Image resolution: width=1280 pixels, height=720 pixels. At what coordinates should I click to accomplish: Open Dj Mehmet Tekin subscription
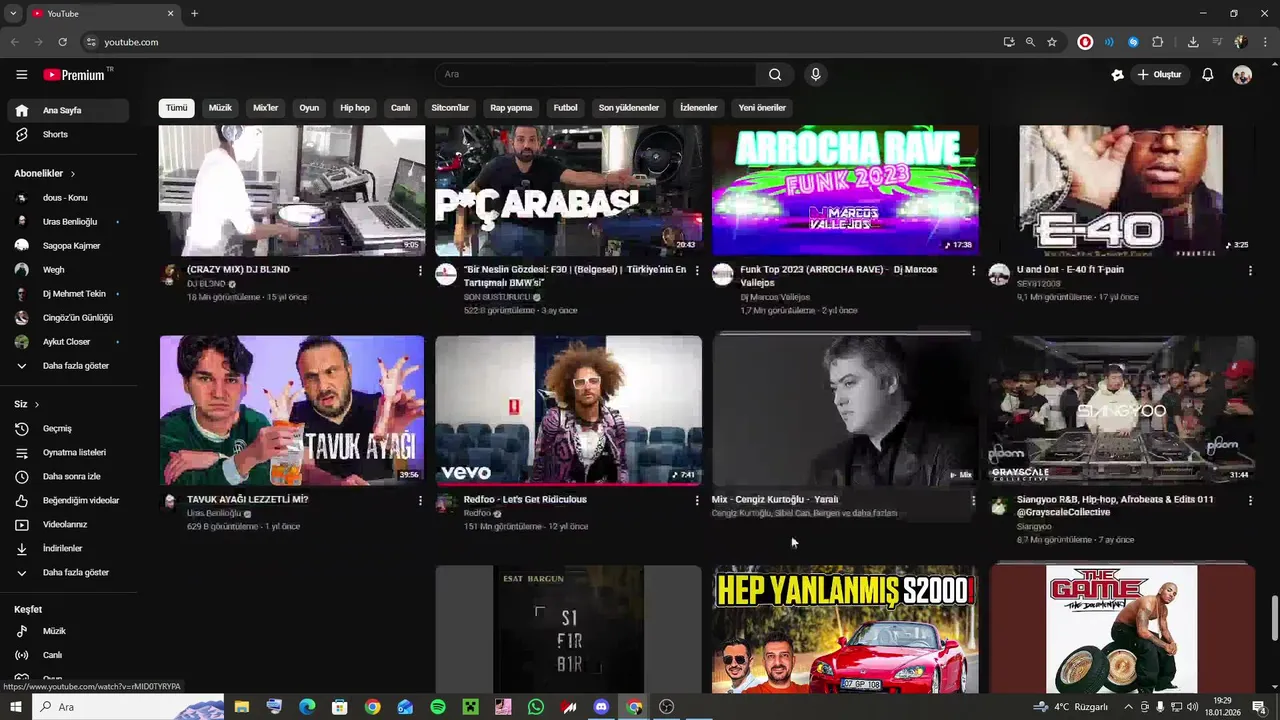click(68, 294)
